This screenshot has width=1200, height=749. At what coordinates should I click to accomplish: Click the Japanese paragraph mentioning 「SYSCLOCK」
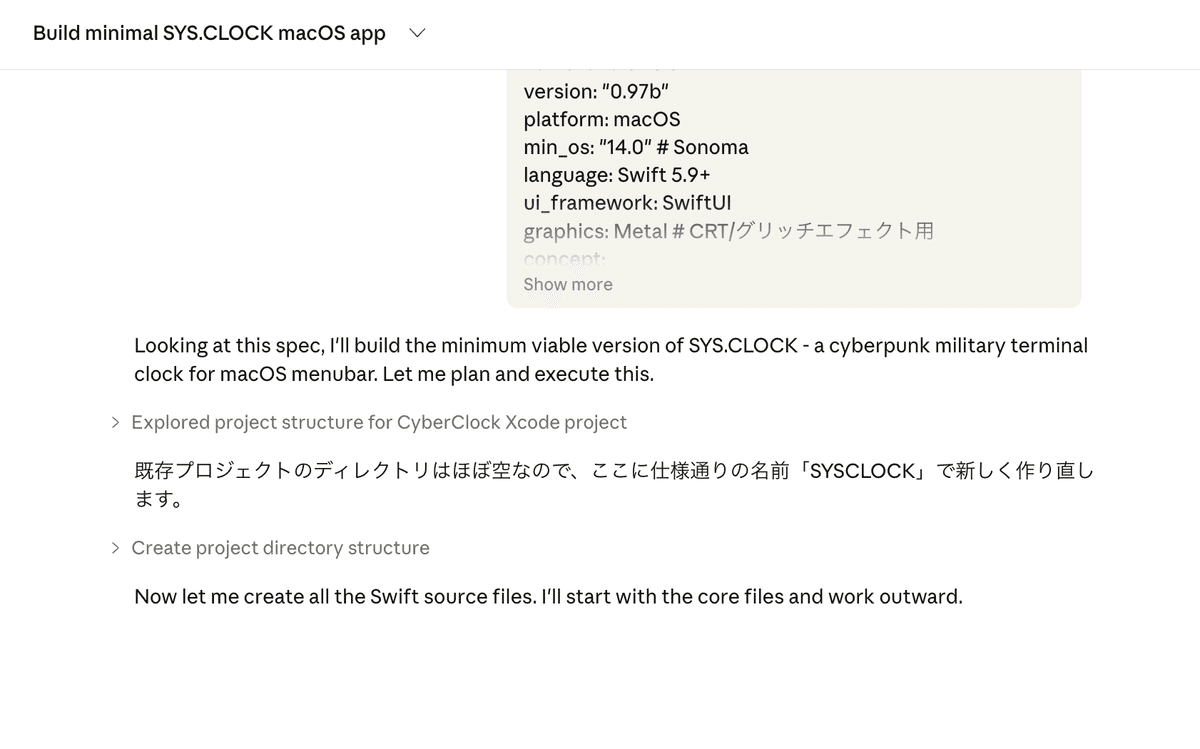click(x=613, y=471)
